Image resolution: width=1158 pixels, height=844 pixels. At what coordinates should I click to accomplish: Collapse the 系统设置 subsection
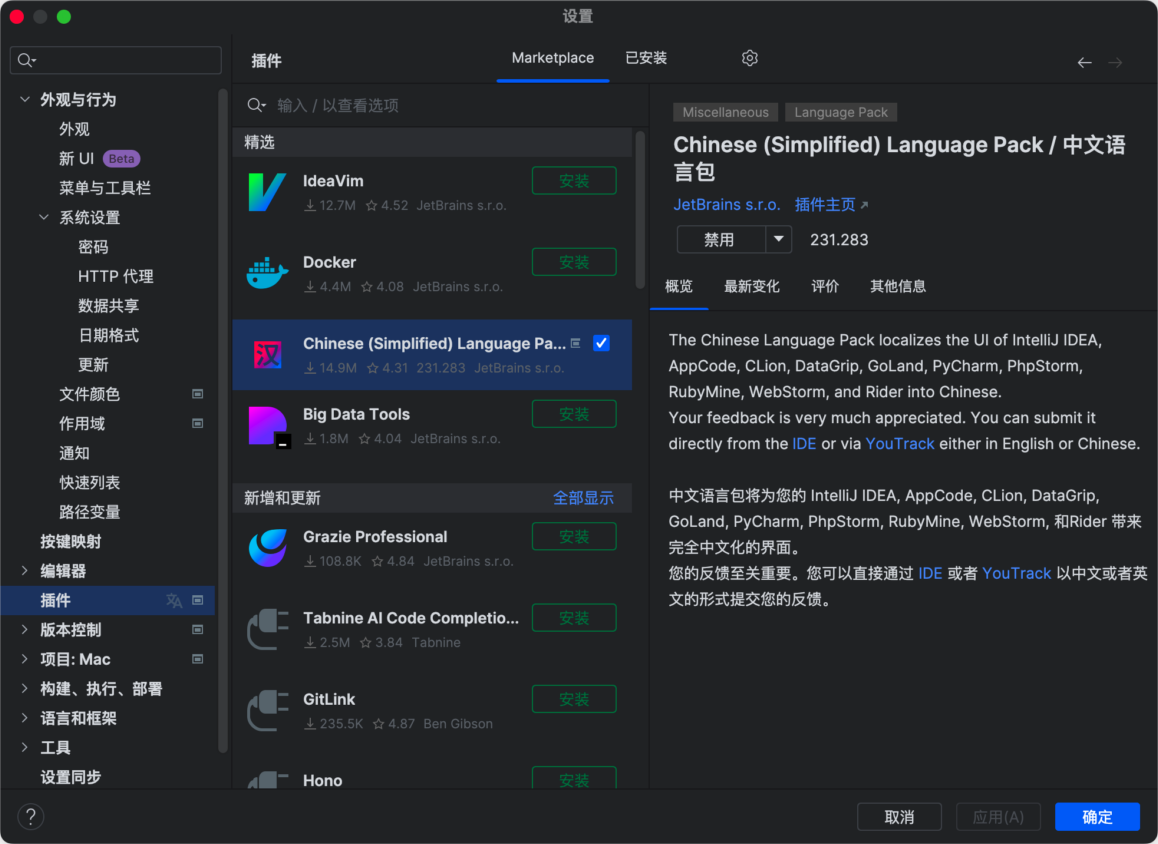44,218
